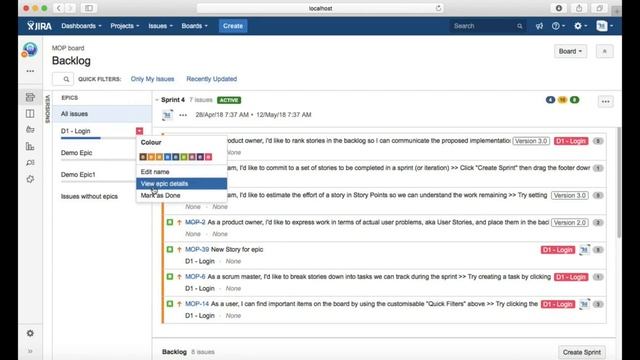
Task: Toggle the Safari sidebar button
Action: (x=89, y=8)
